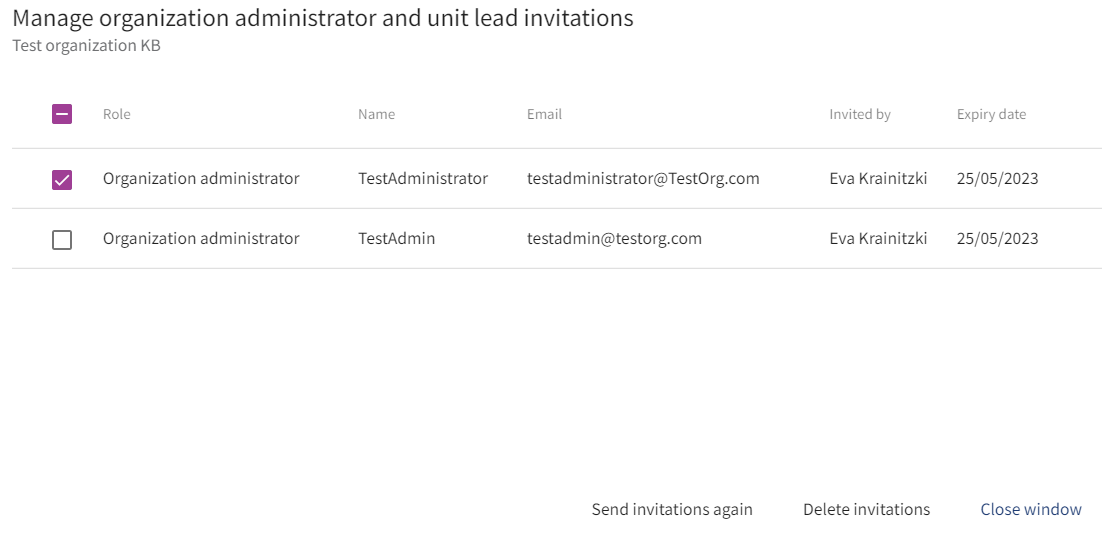Click expiry date 25/05/2023 in TestAdmin row

[x=997, y=239]
